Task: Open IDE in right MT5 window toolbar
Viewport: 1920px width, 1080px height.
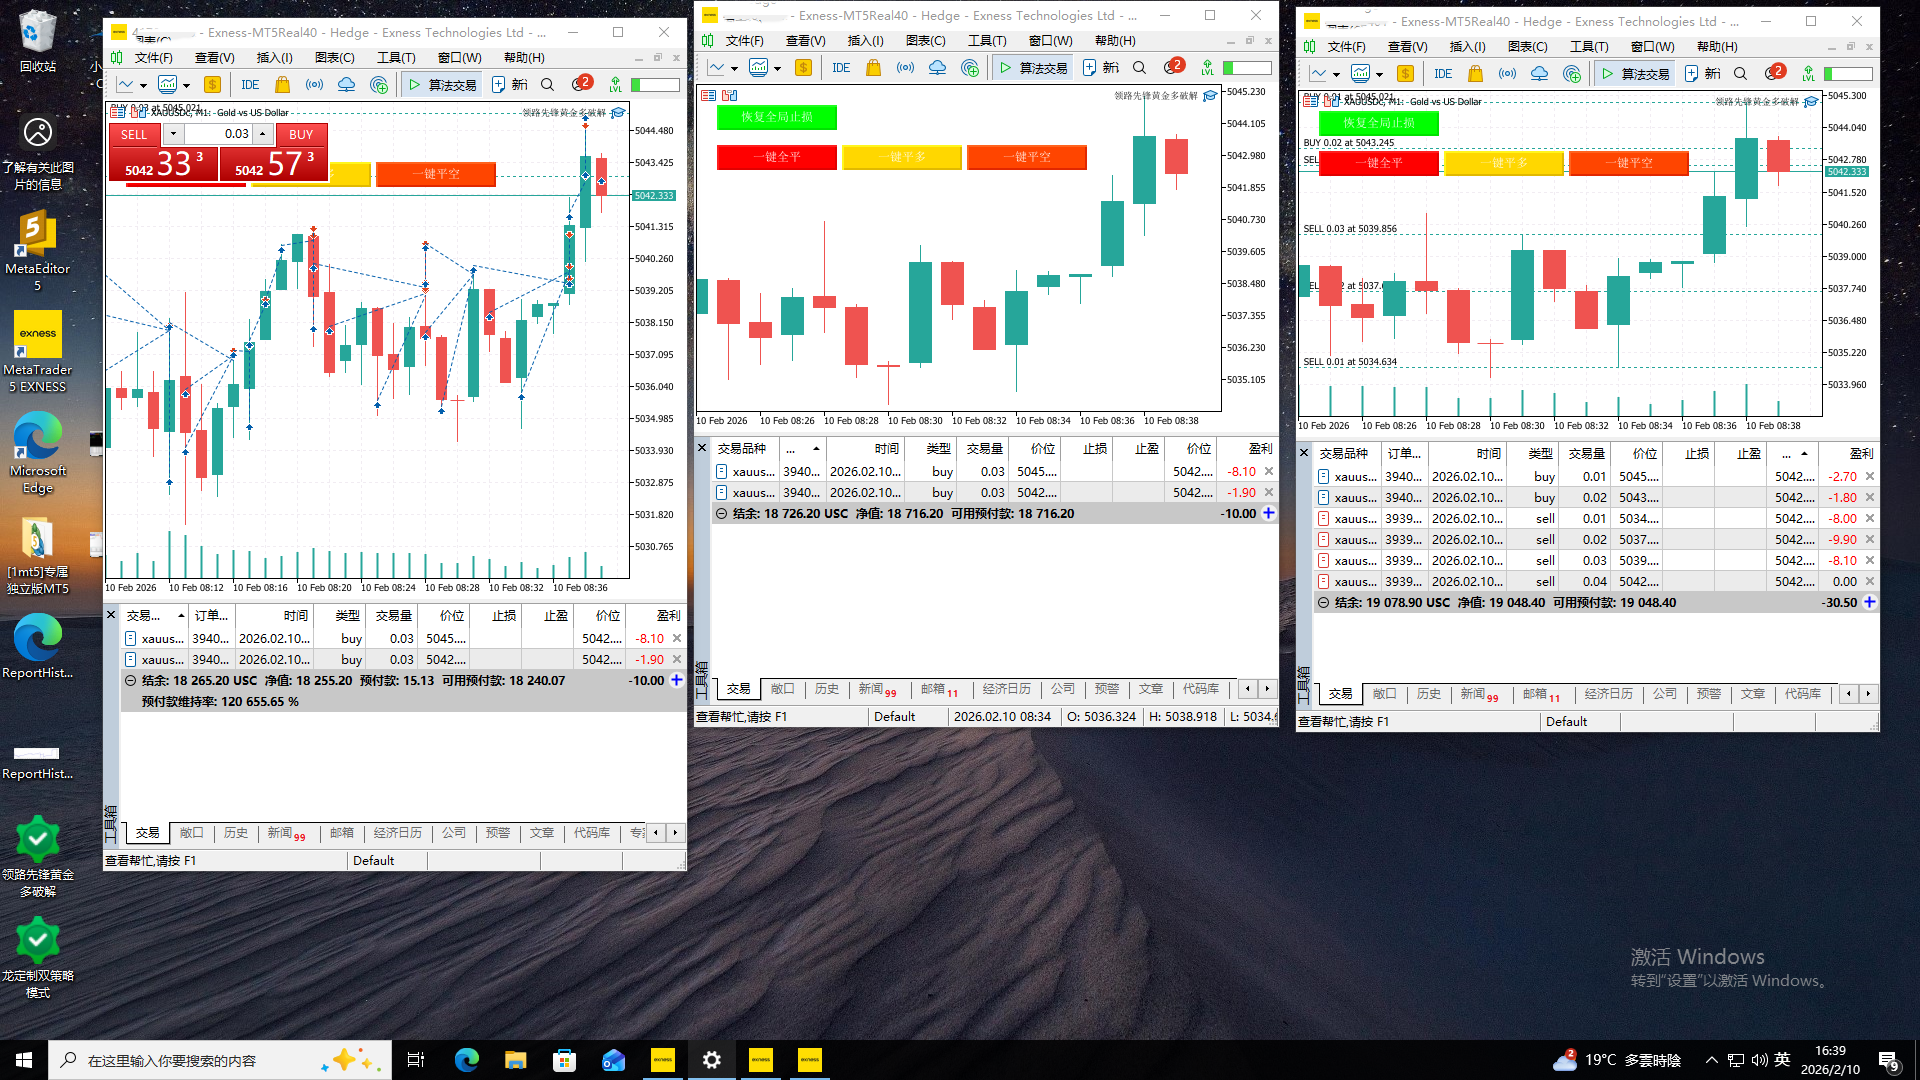Action: 1443,74
